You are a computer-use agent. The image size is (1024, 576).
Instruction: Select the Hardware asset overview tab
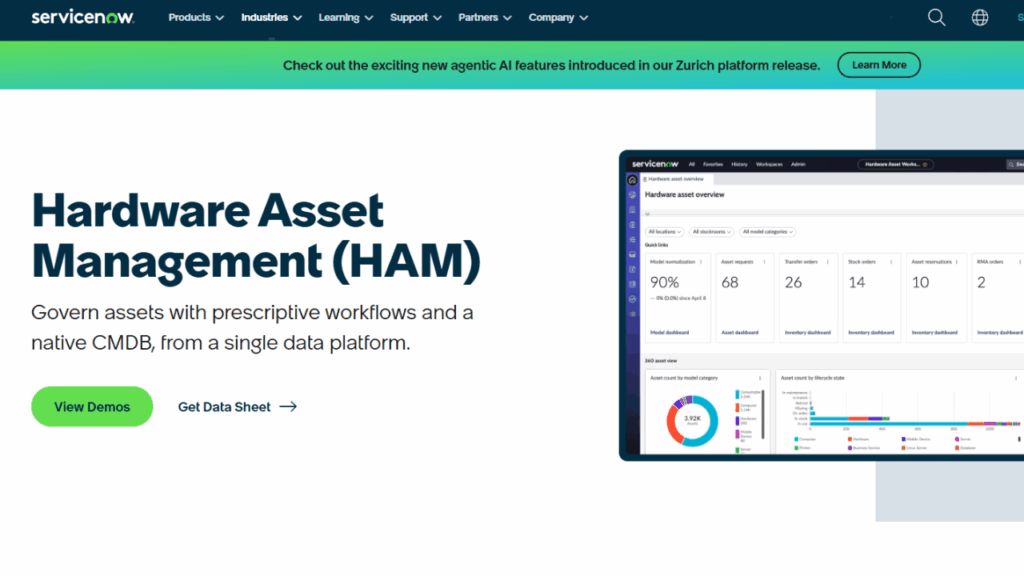point(675,179)
